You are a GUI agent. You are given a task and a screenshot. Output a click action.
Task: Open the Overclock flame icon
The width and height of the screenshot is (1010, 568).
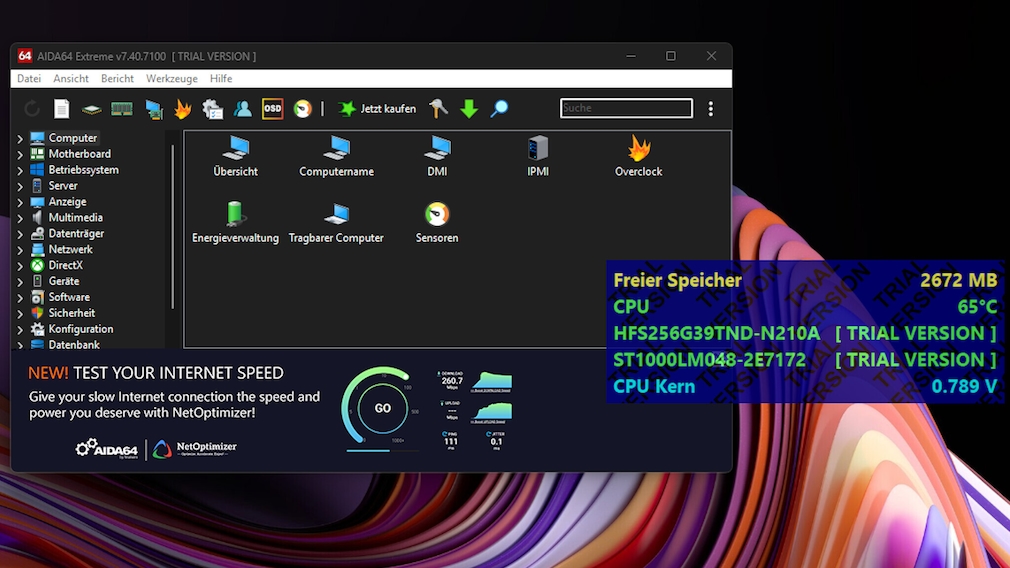tap(638, 149)
